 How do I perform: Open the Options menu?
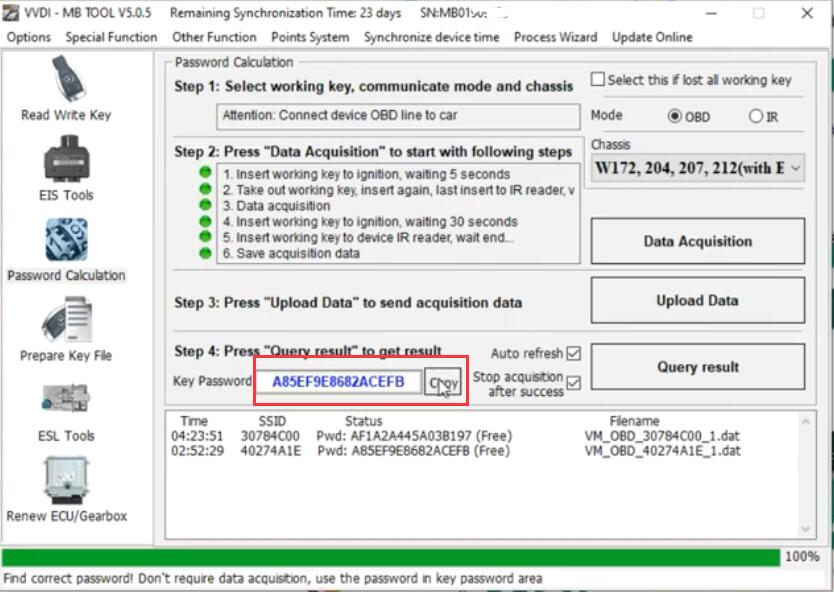pyautogui.click(x=29, y=37)
